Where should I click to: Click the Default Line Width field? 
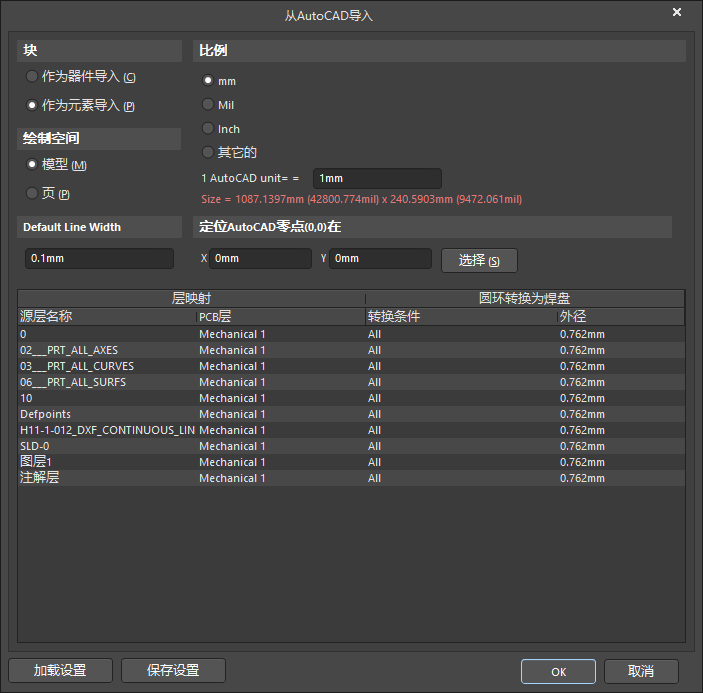point(99,259)
